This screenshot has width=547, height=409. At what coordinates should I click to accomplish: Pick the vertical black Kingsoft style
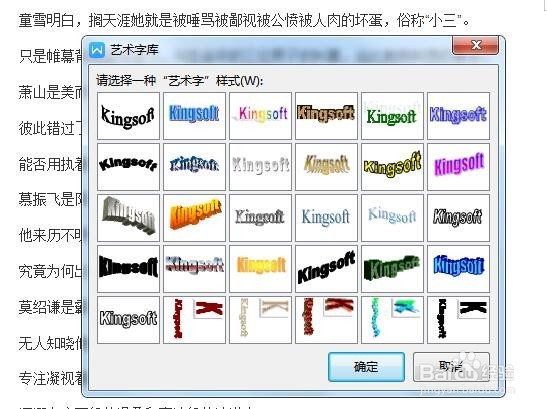458,320
